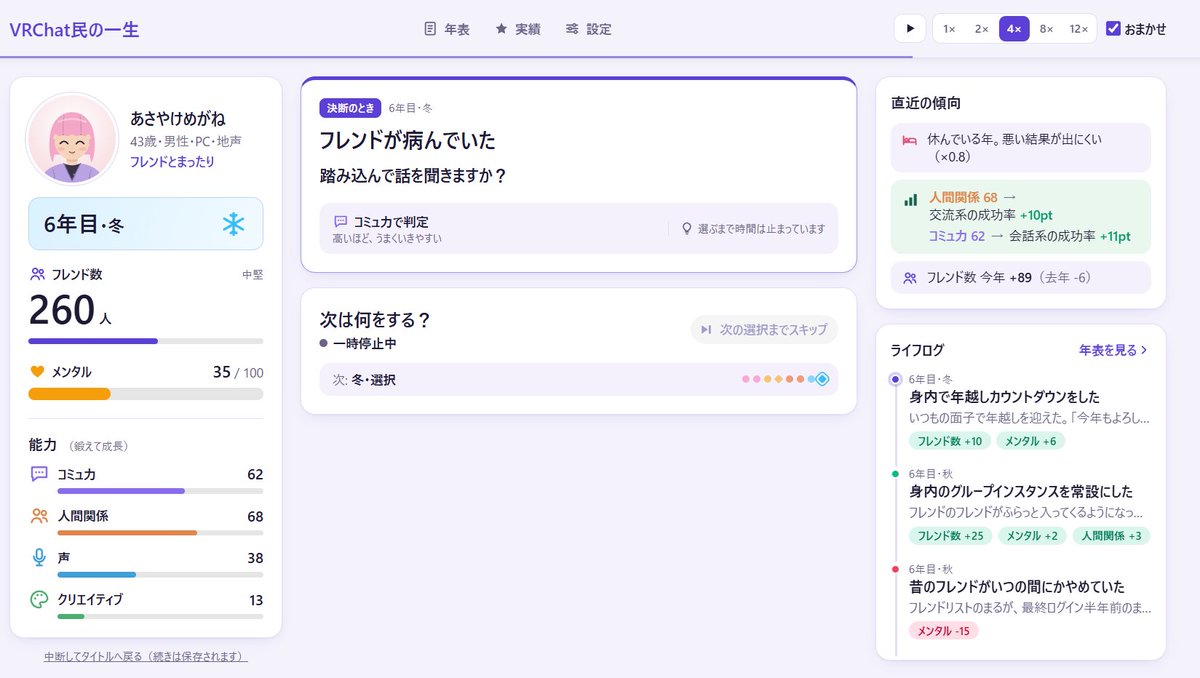This screenshot has height=678, width=1200.
Task: Select the 4× speed option
Action: click(1014, 29)
